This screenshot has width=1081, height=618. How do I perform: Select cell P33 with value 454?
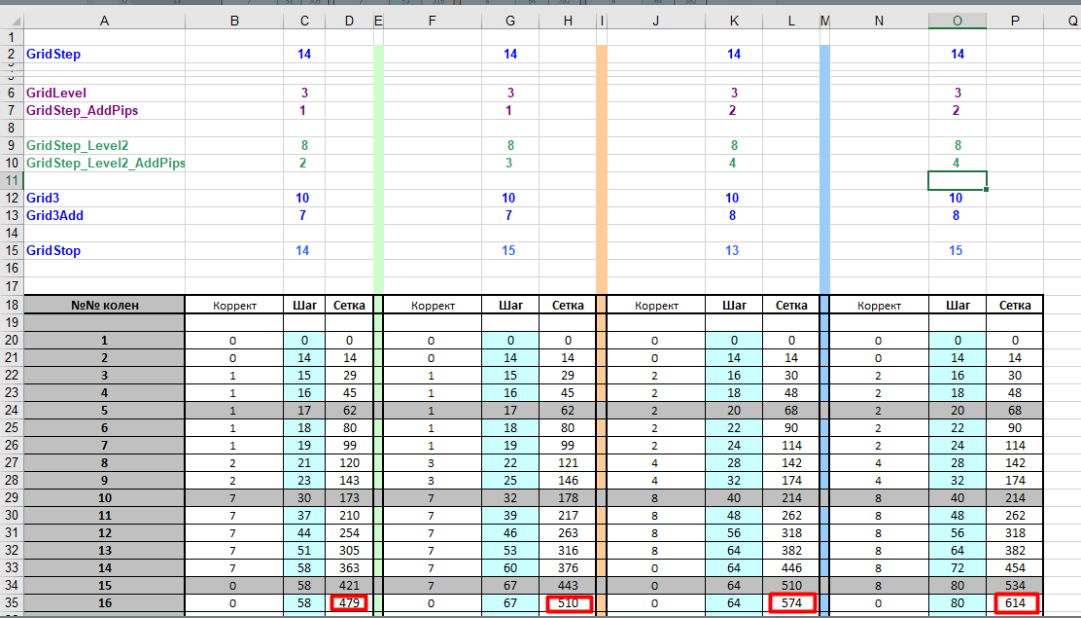pos(1015,568)
